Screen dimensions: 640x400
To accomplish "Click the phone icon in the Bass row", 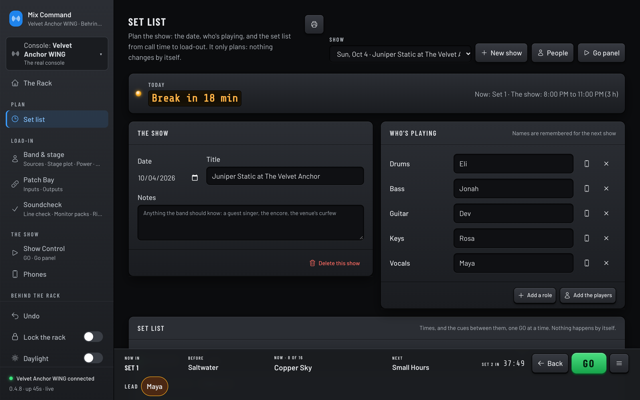I will (x=587, y=189).
